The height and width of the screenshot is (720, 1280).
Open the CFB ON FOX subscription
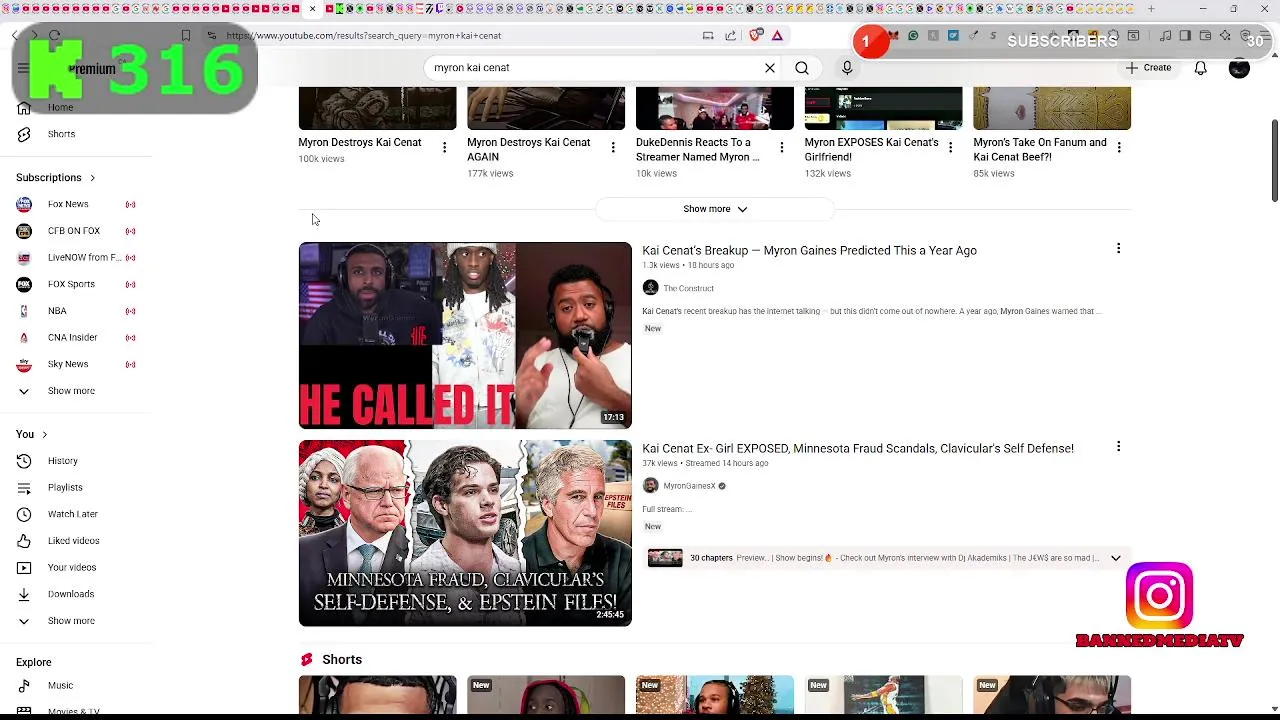point(76,231)
